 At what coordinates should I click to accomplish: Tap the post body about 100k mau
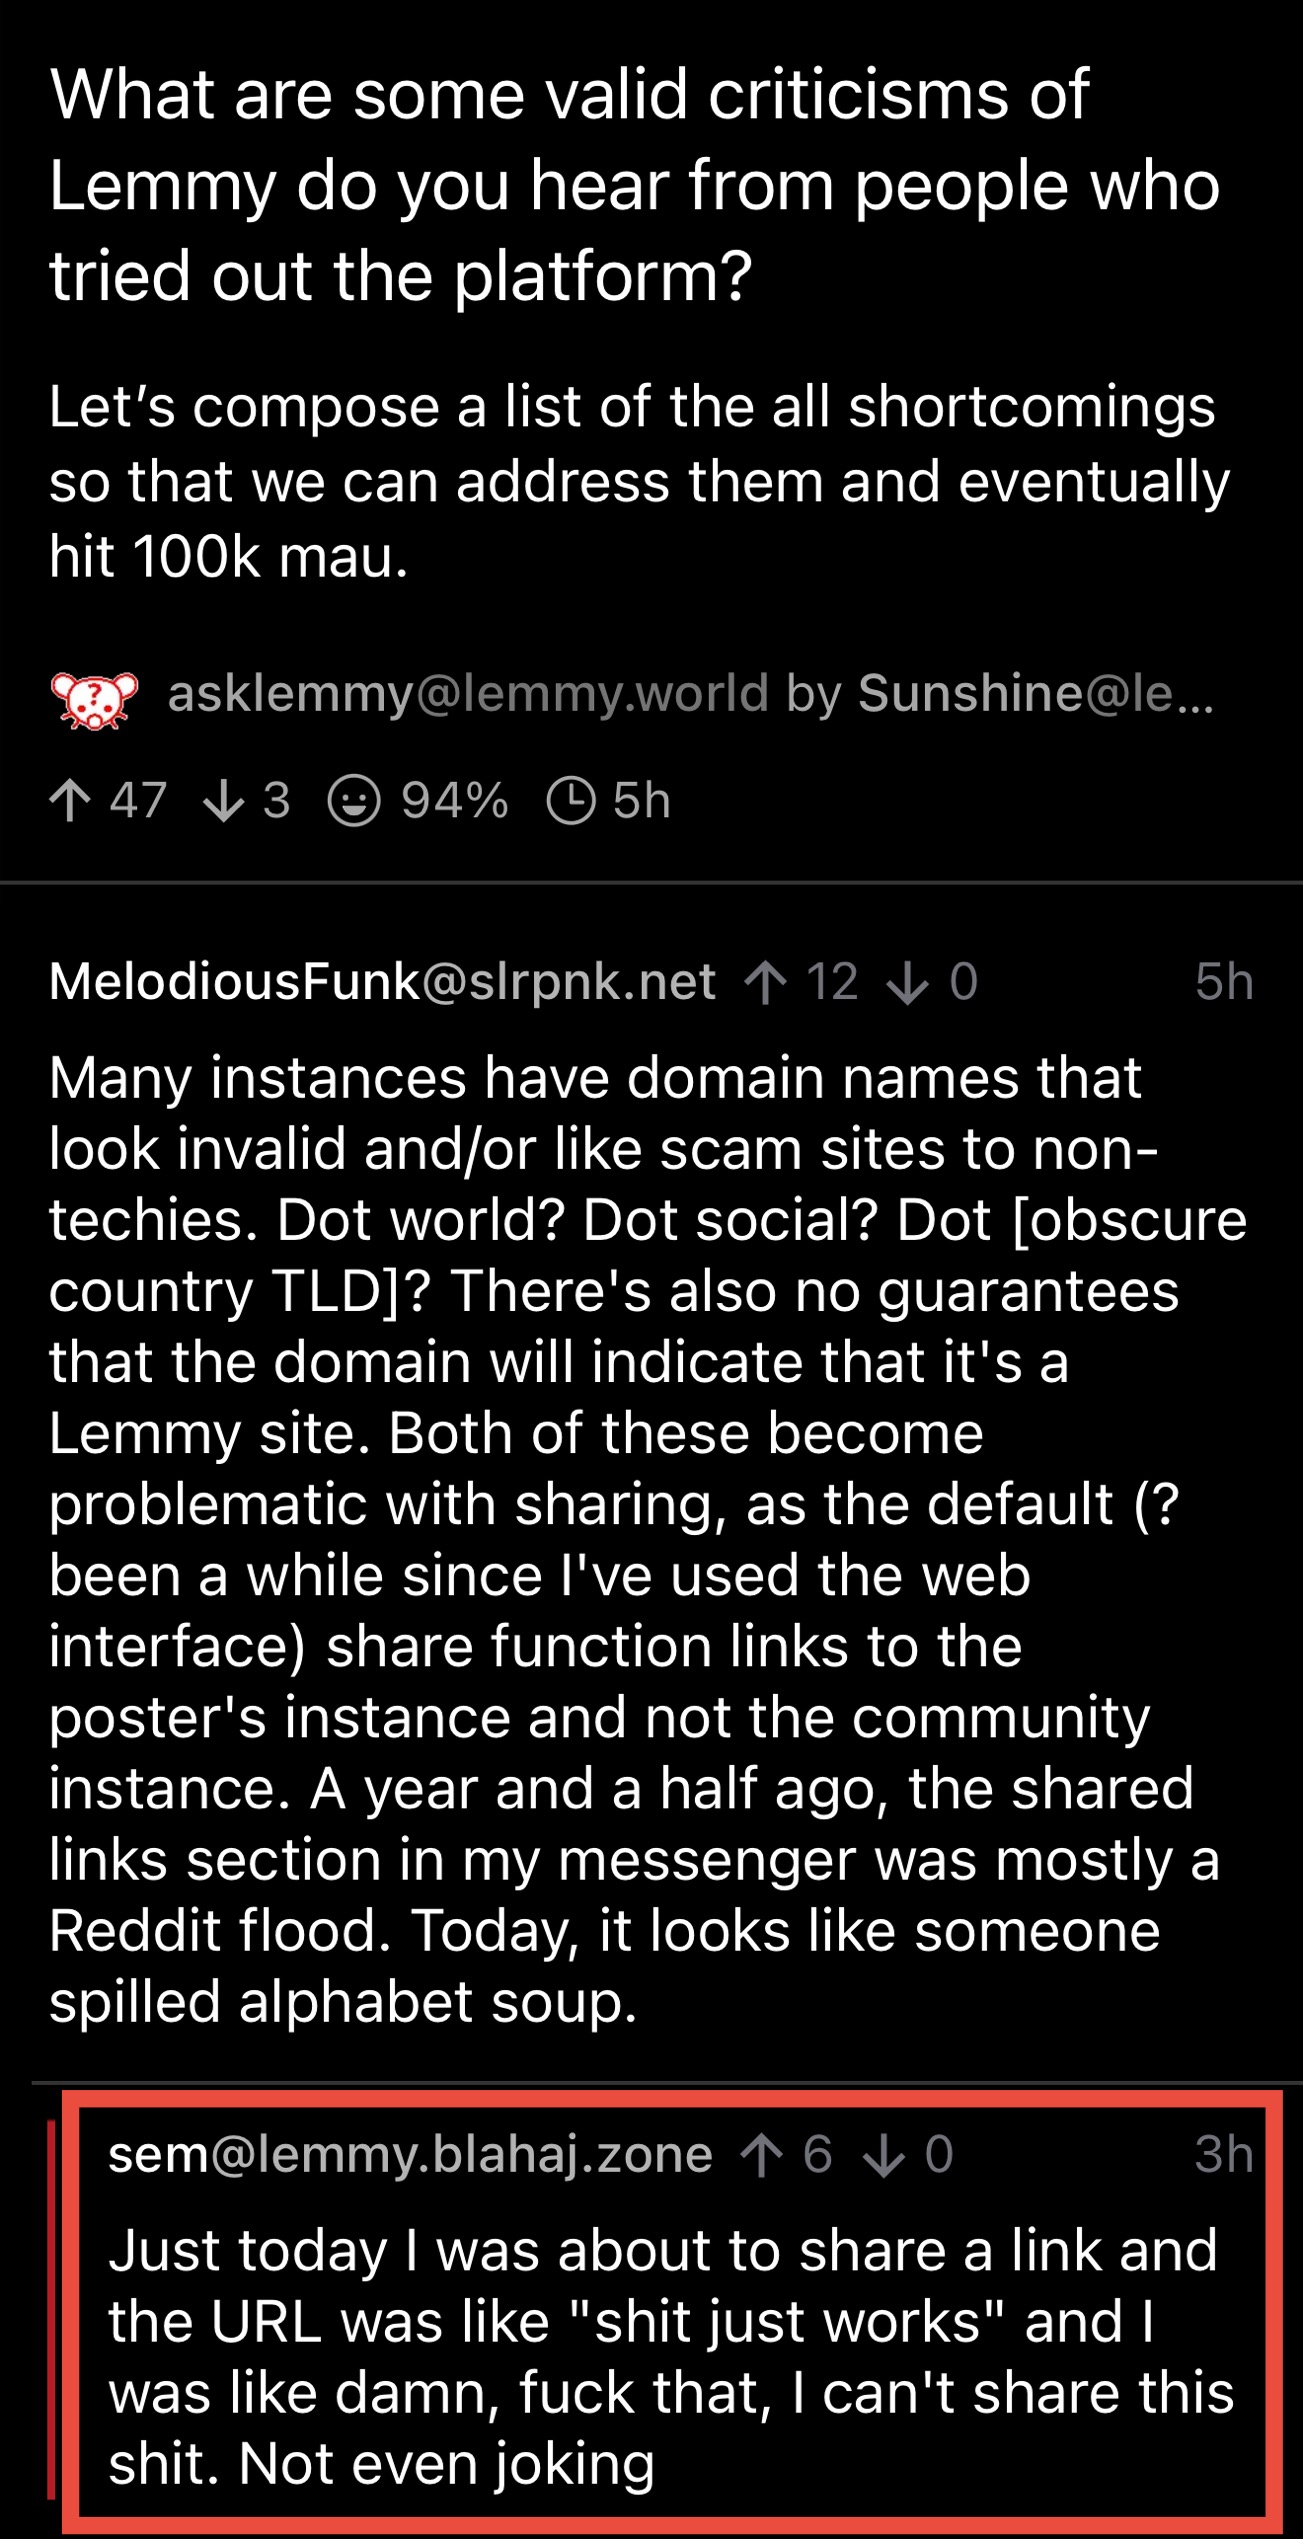[x=640, y=482]
